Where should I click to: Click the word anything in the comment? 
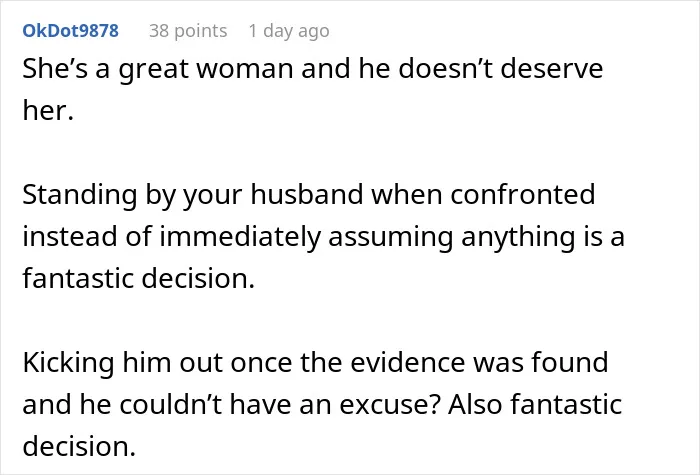point(518,237)
